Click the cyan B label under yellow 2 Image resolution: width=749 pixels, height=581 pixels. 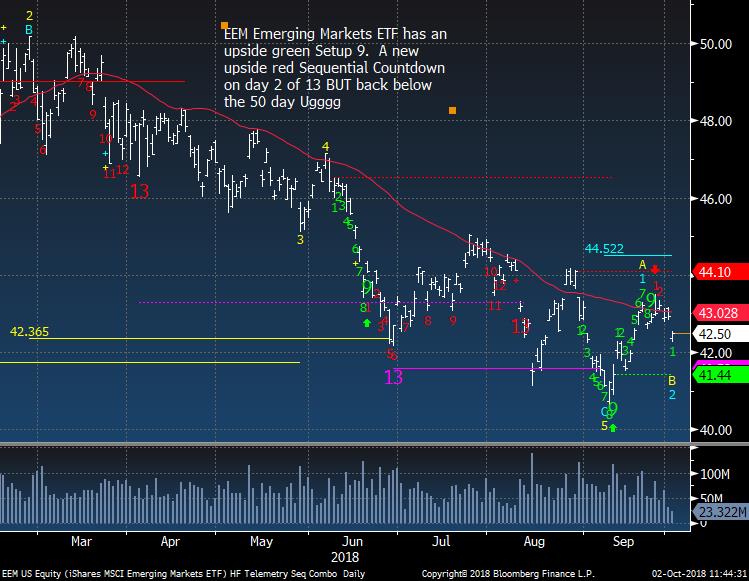click(x=29, y=30)
